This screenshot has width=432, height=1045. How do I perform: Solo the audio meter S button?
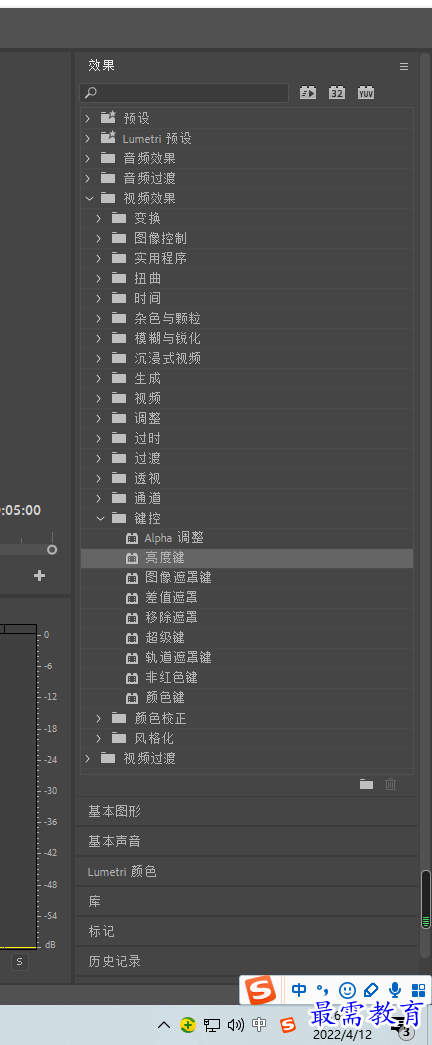pyautogui.click(x=20, y=962)
